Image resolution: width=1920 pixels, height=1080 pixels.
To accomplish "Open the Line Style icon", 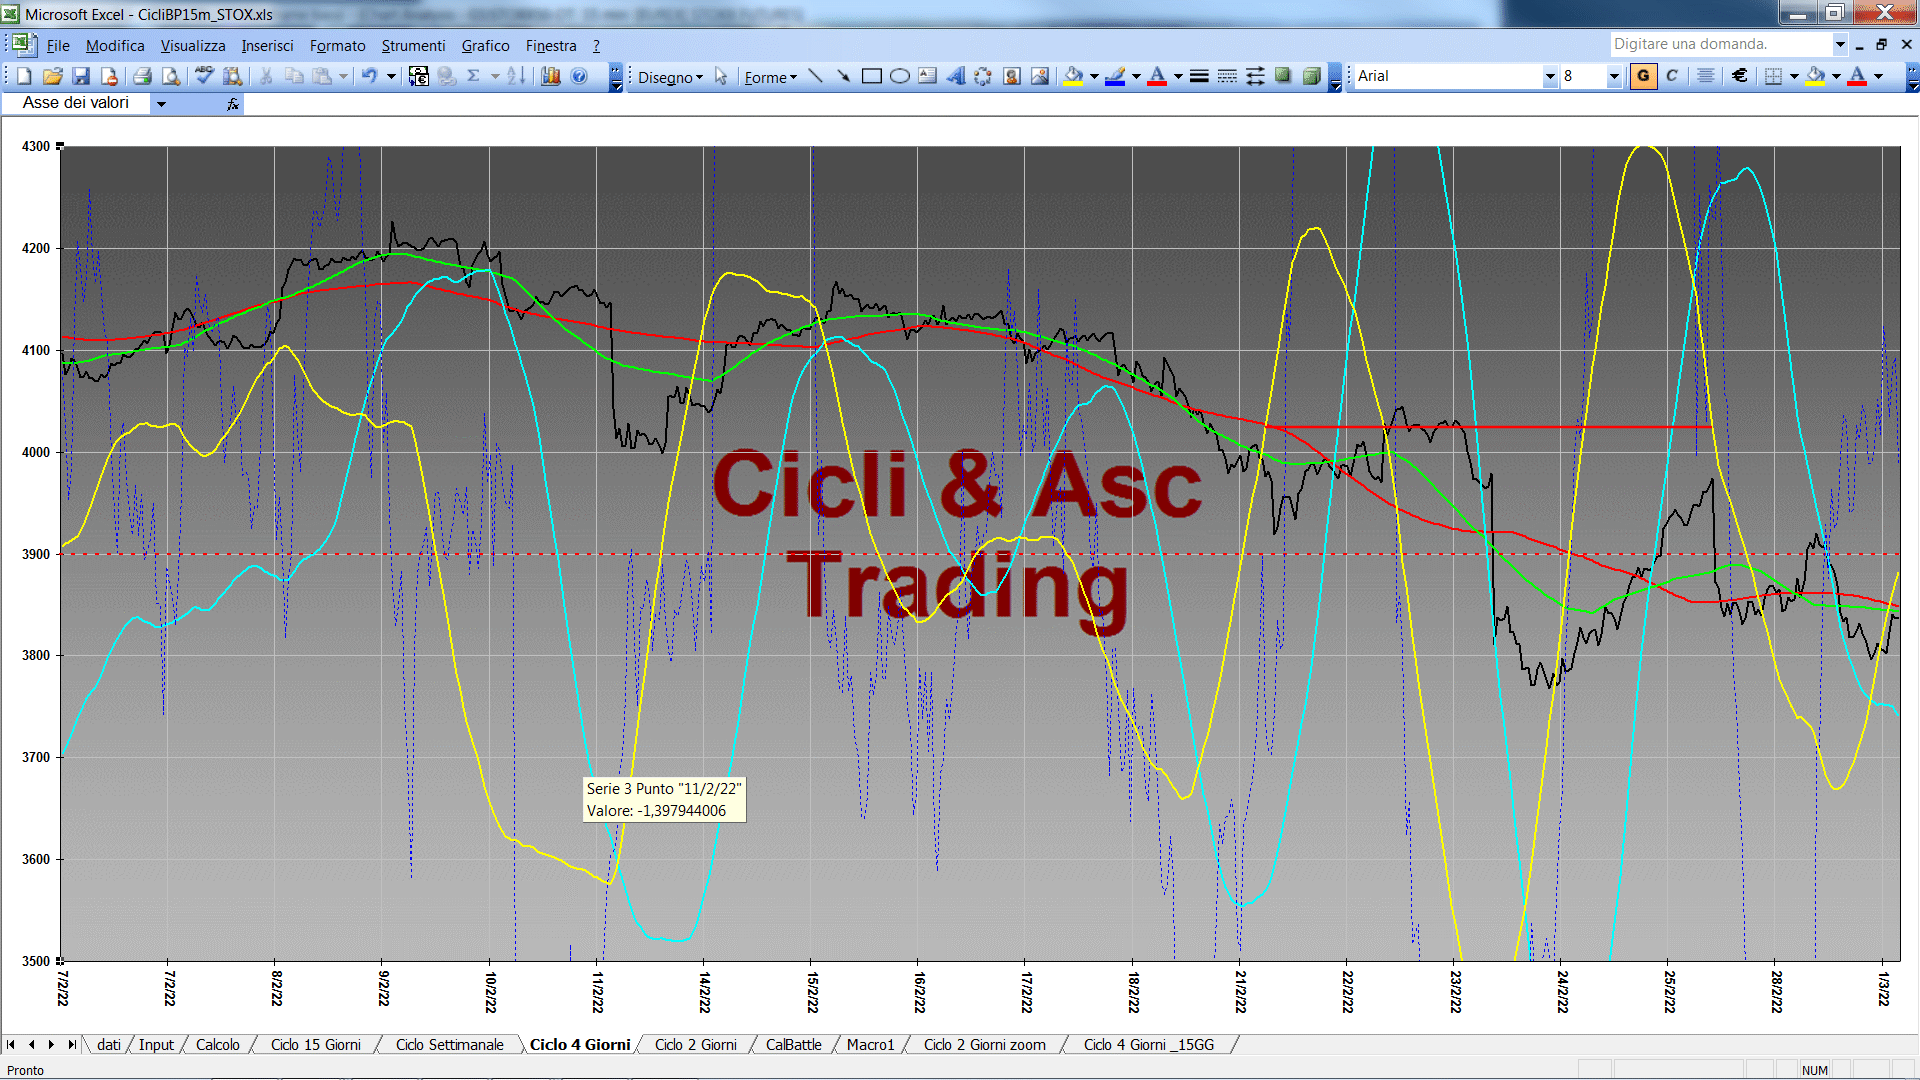I will 1199,76.
